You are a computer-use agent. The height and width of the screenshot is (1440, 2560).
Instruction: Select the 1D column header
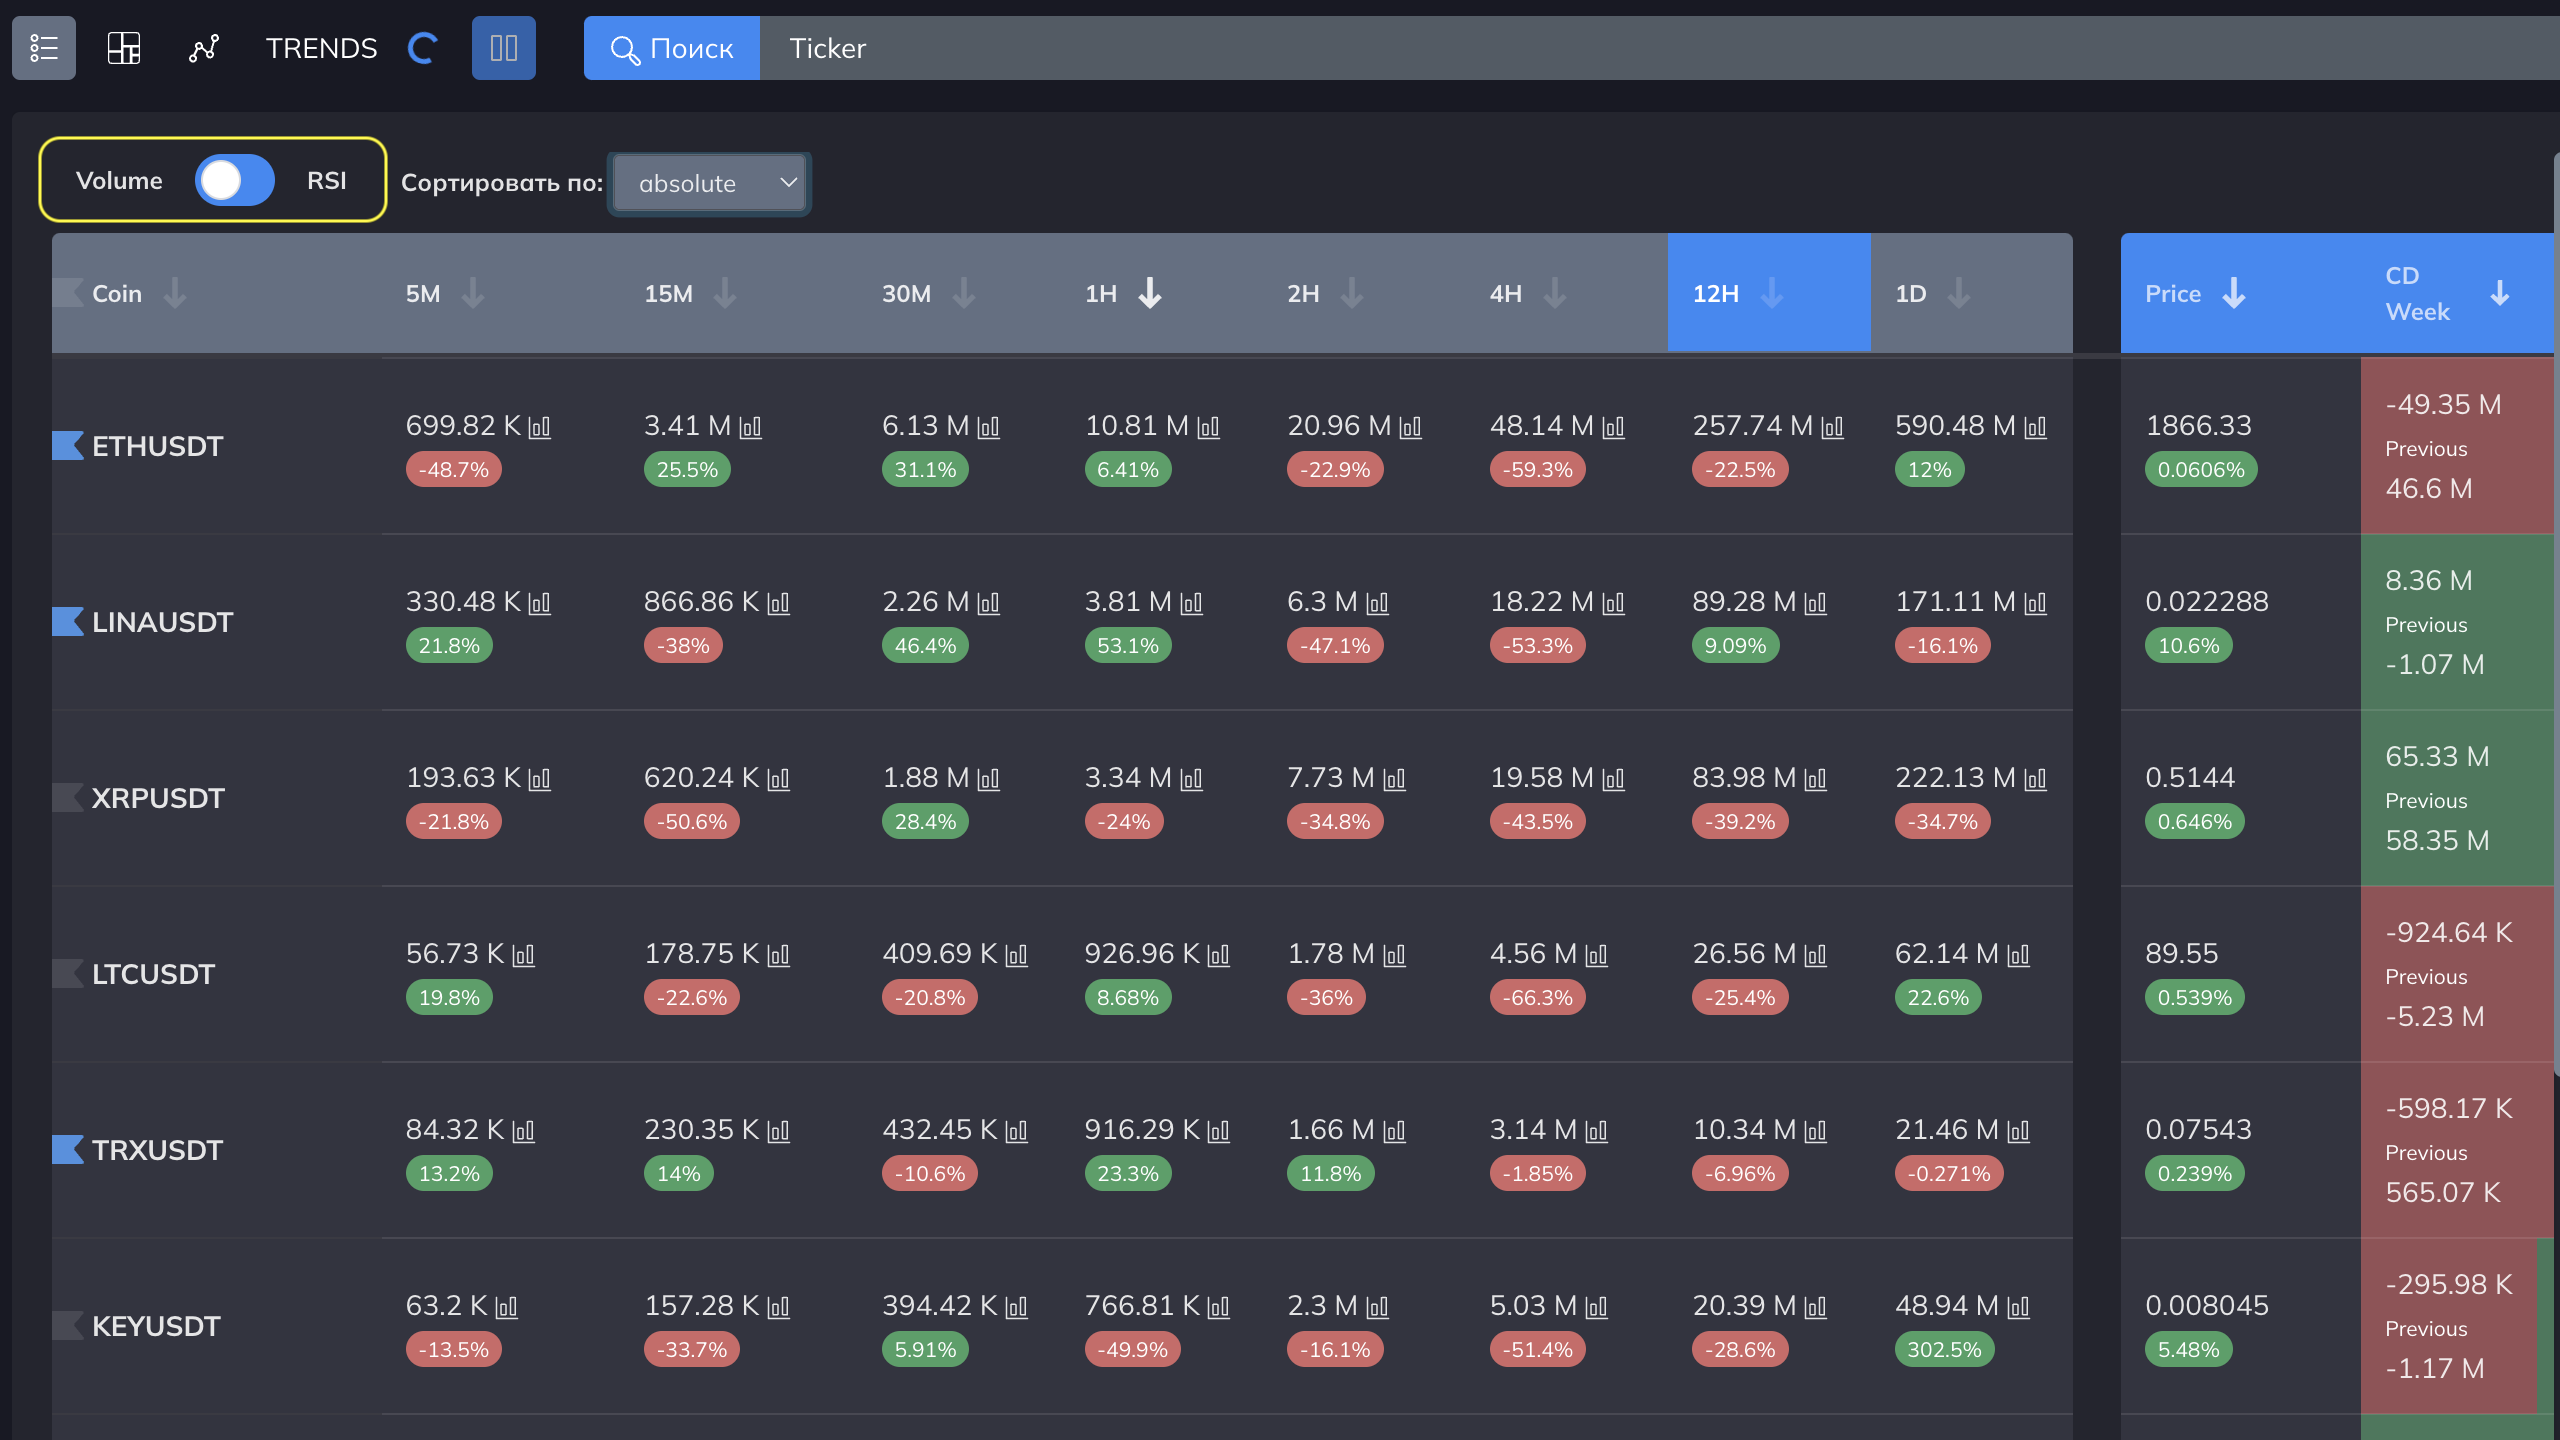point(1972,293)
